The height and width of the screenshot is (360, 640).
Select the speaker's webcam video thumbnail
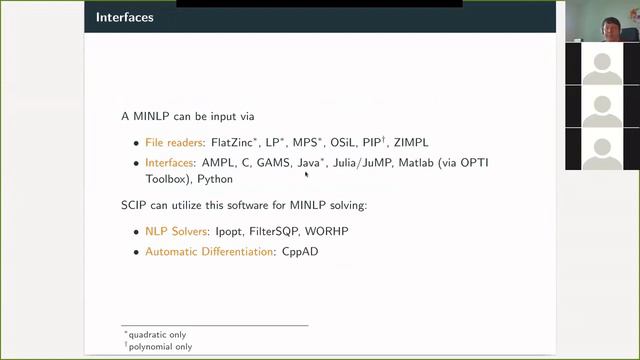point(602,21)
